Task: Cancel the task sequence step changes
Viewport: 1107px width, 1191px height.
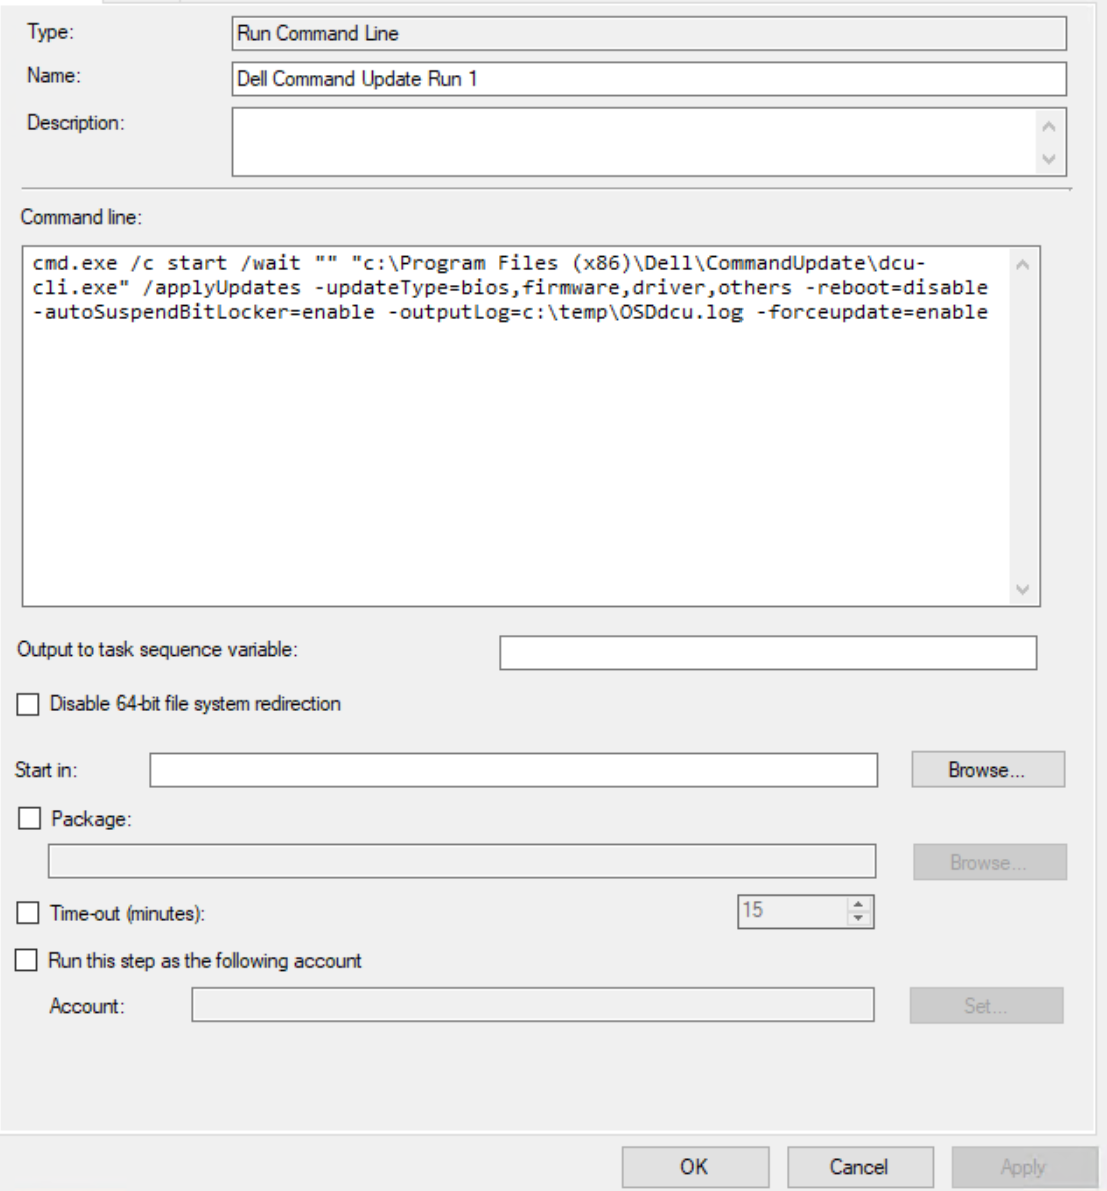Action: point(860,1167)
